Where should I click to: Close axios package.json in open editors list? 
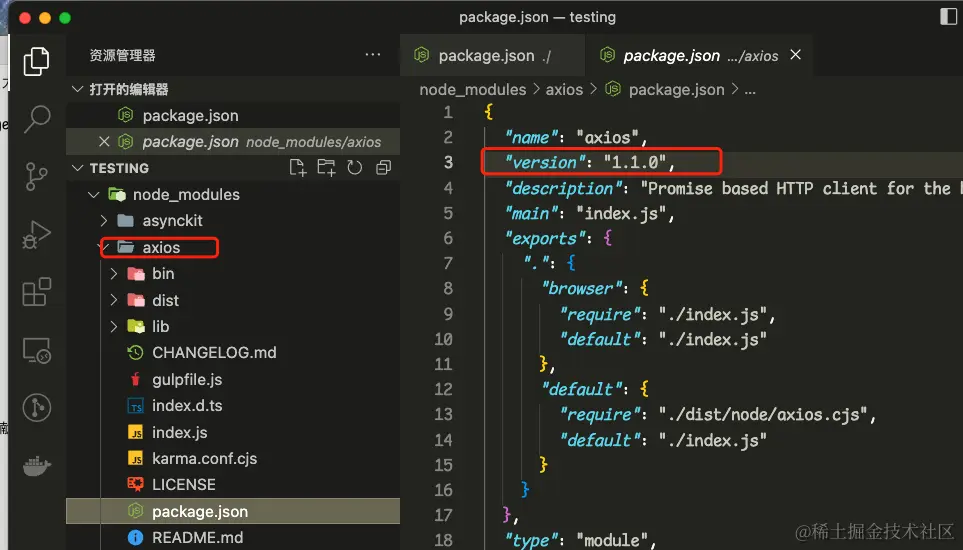pyautogui.click(x=104, y=142)
